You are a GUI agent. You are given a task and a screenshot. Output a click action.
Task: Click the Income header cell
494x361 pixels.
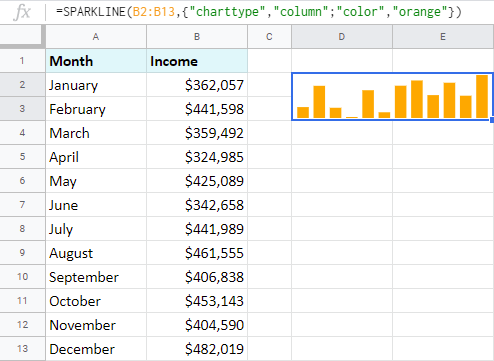coord(197,61)
